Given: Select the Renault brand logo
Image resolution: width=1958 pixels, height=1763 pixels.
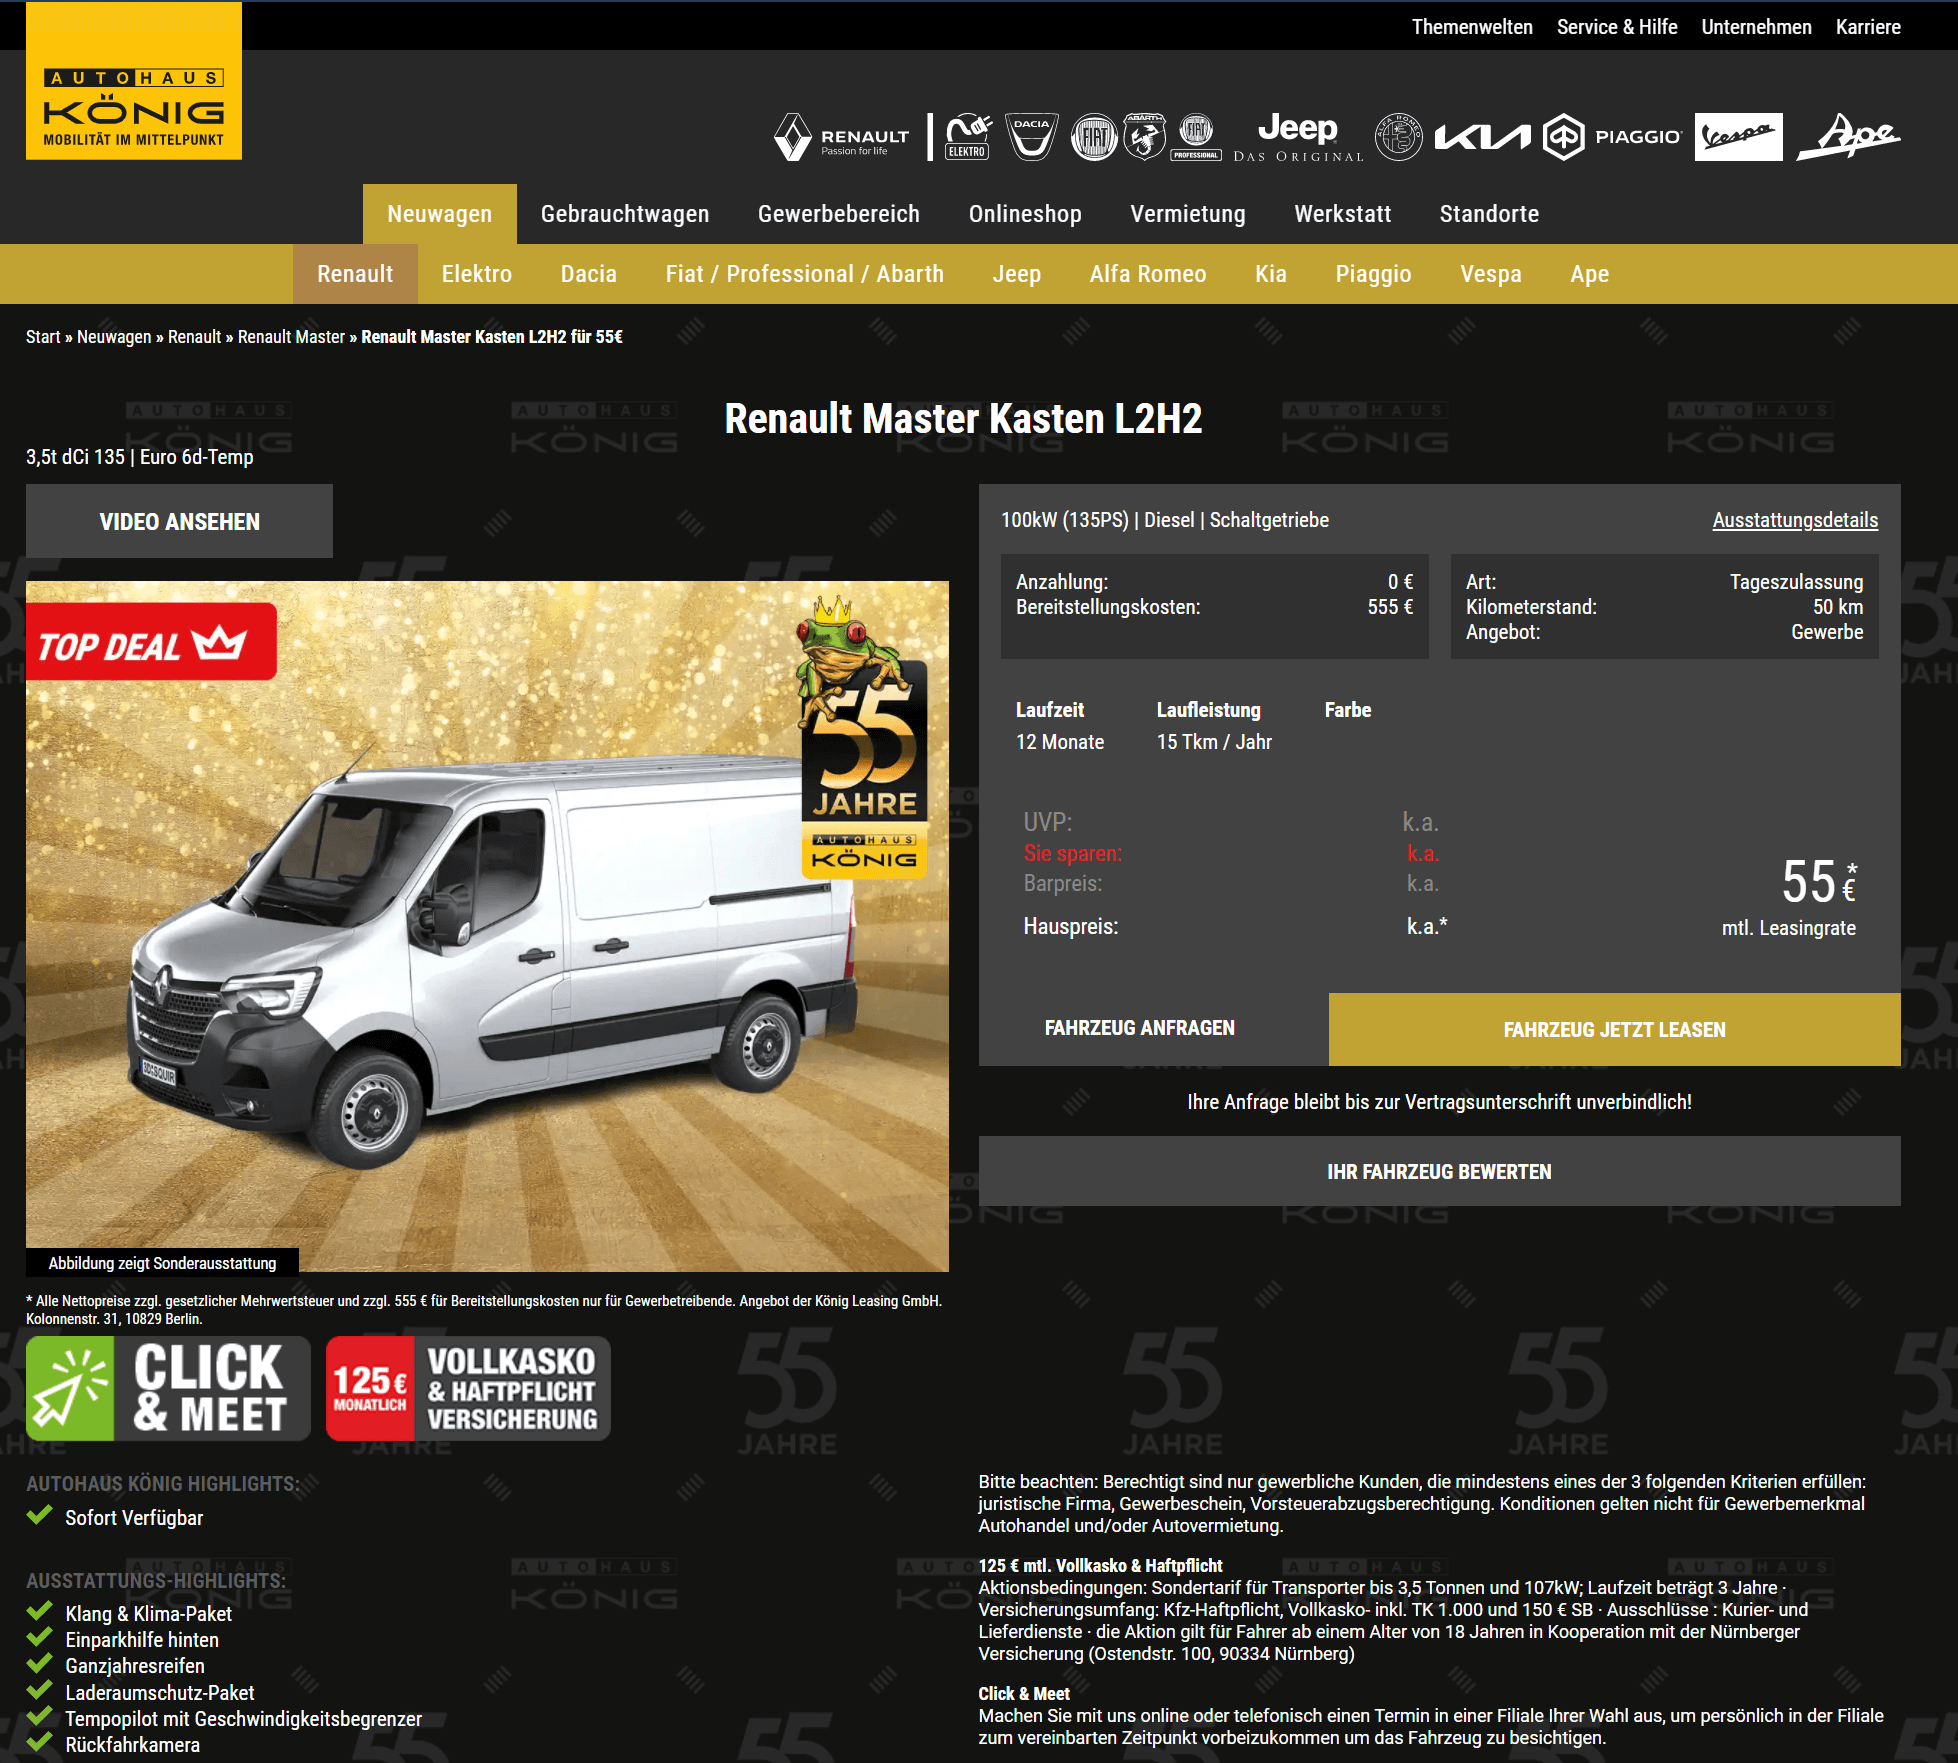Looking at the screenshot, I should tap(842, 137).
